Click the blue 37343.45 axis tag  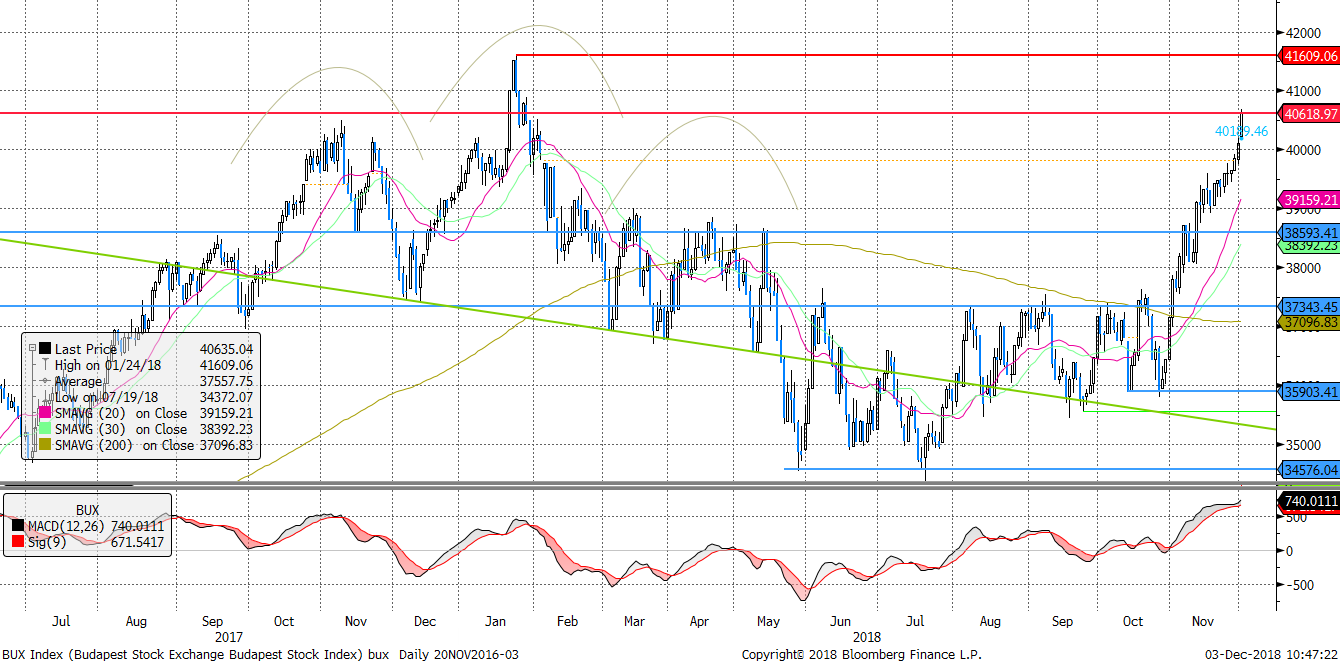coord(1310,306)
